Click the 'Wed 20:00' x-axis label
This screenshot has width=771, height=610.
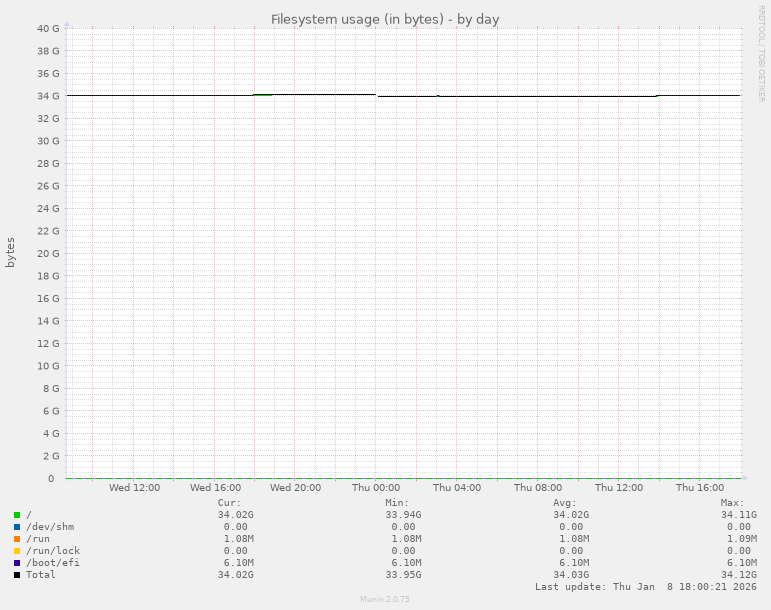pos(296,488)
